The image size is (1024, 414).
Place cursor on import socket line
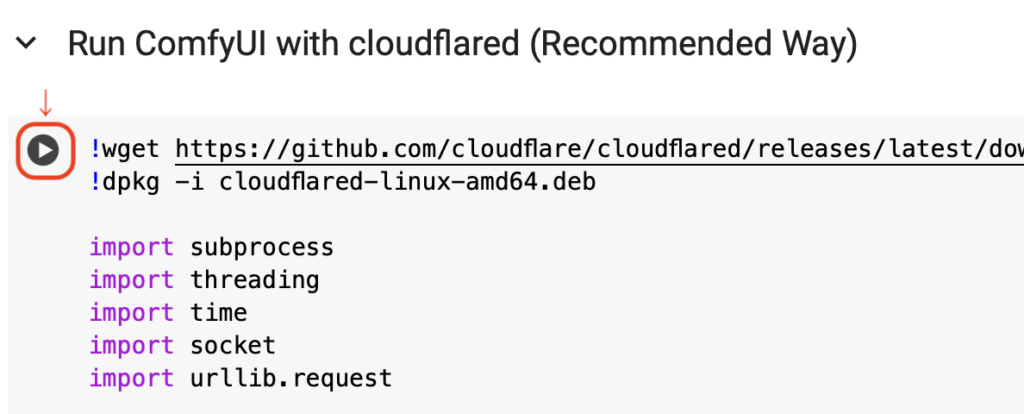[x=183, y=345]
